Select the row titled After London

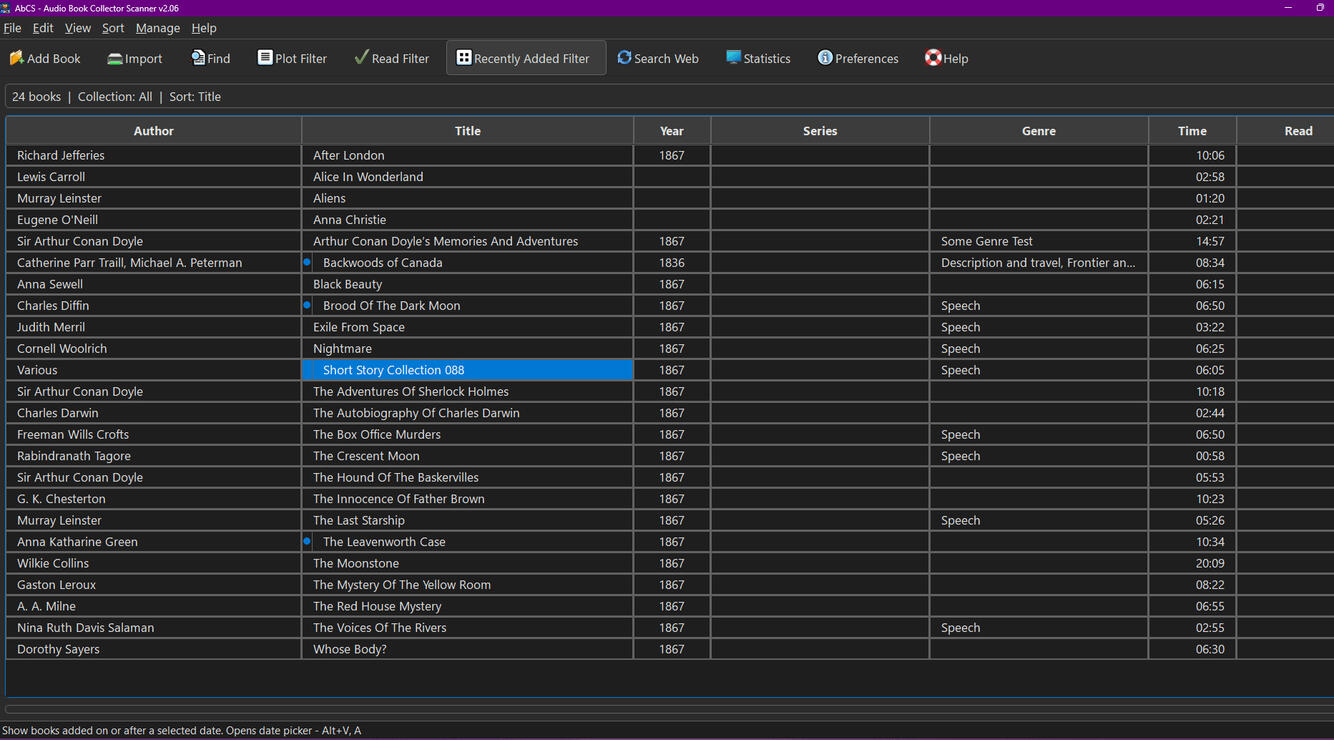click(669, 155)
